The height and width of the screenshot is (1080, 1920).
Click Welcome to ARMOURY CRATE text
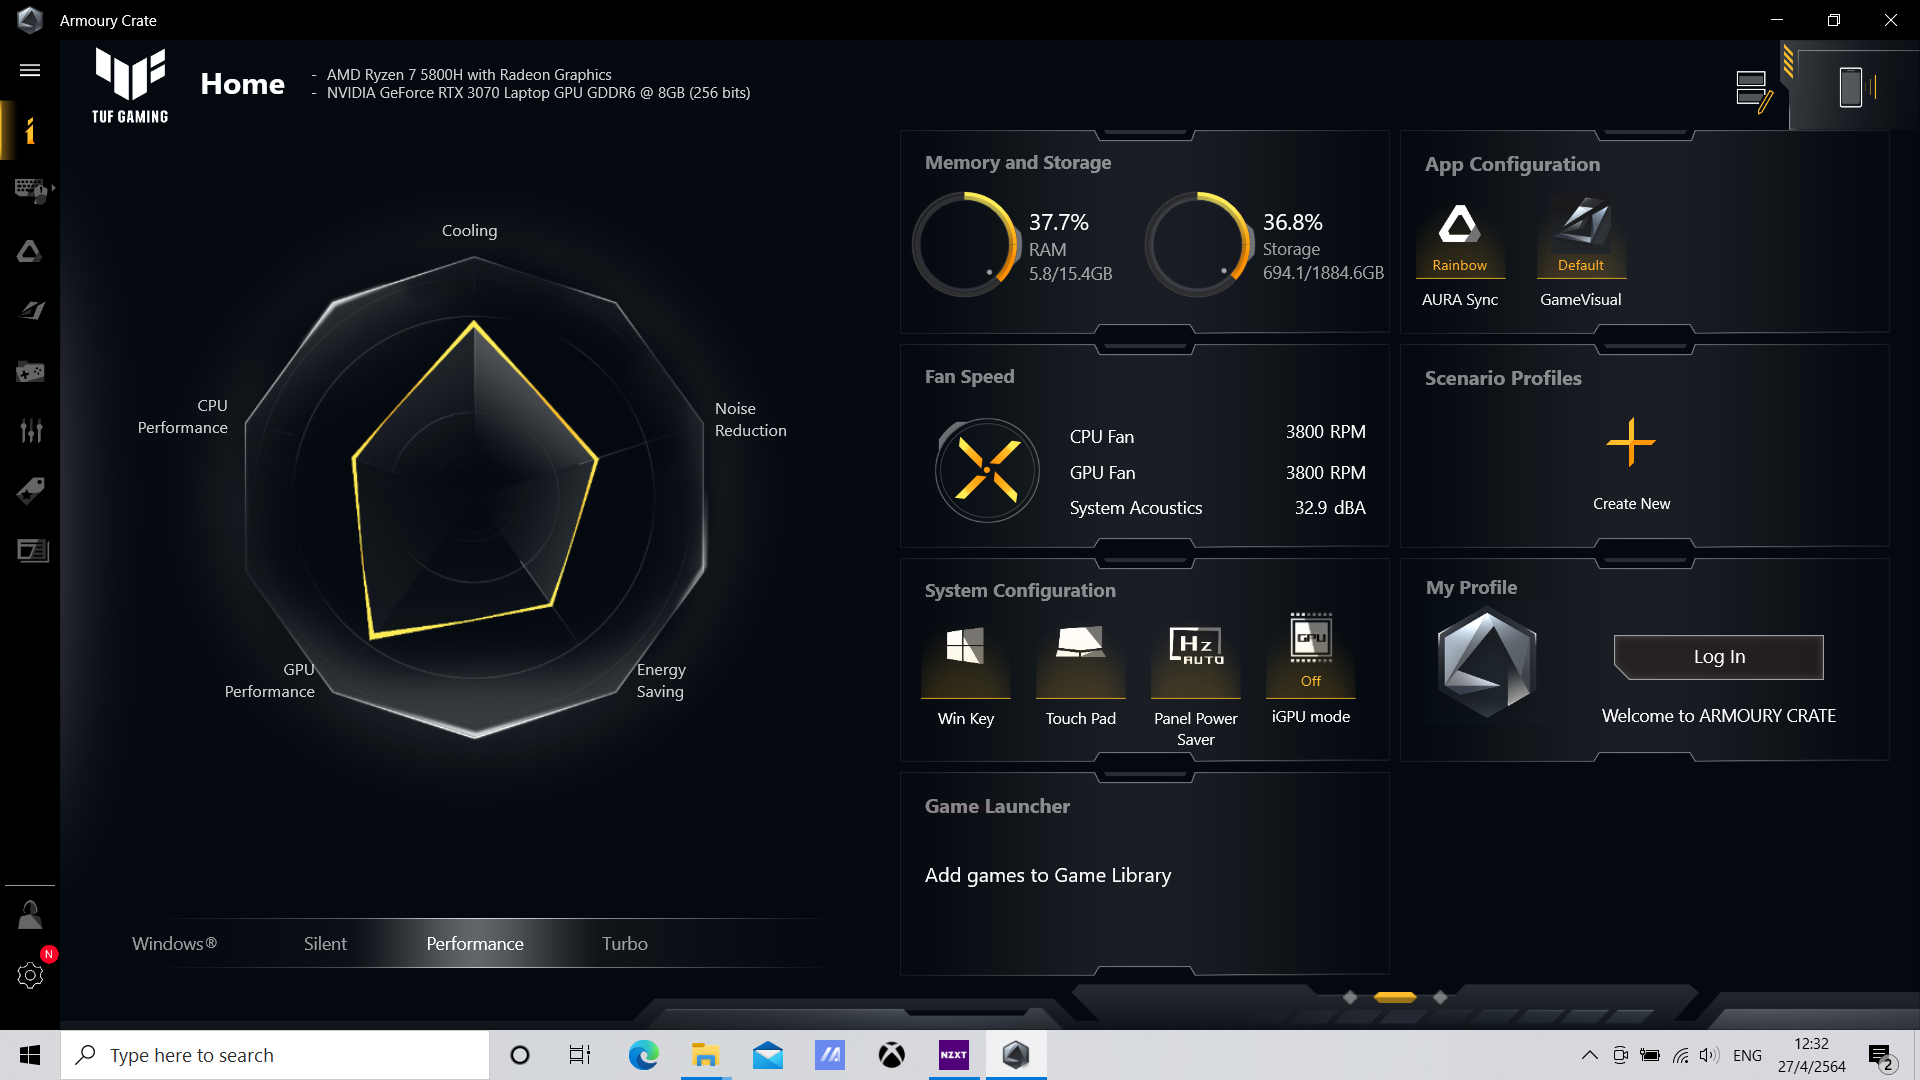(x=1718, y=716)
